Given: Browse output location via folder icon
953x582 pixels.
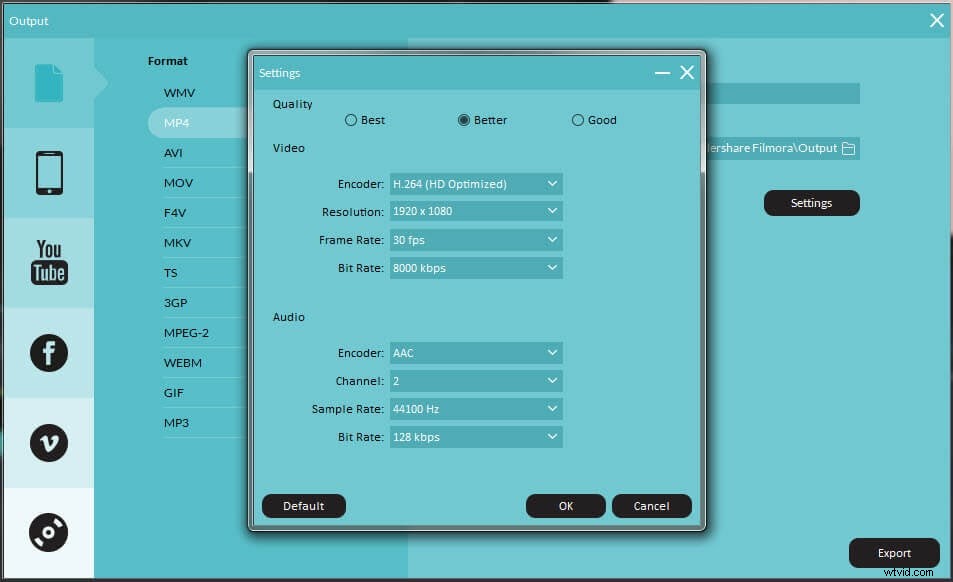Looking at the screenshot, I should [x=847, y=148].
